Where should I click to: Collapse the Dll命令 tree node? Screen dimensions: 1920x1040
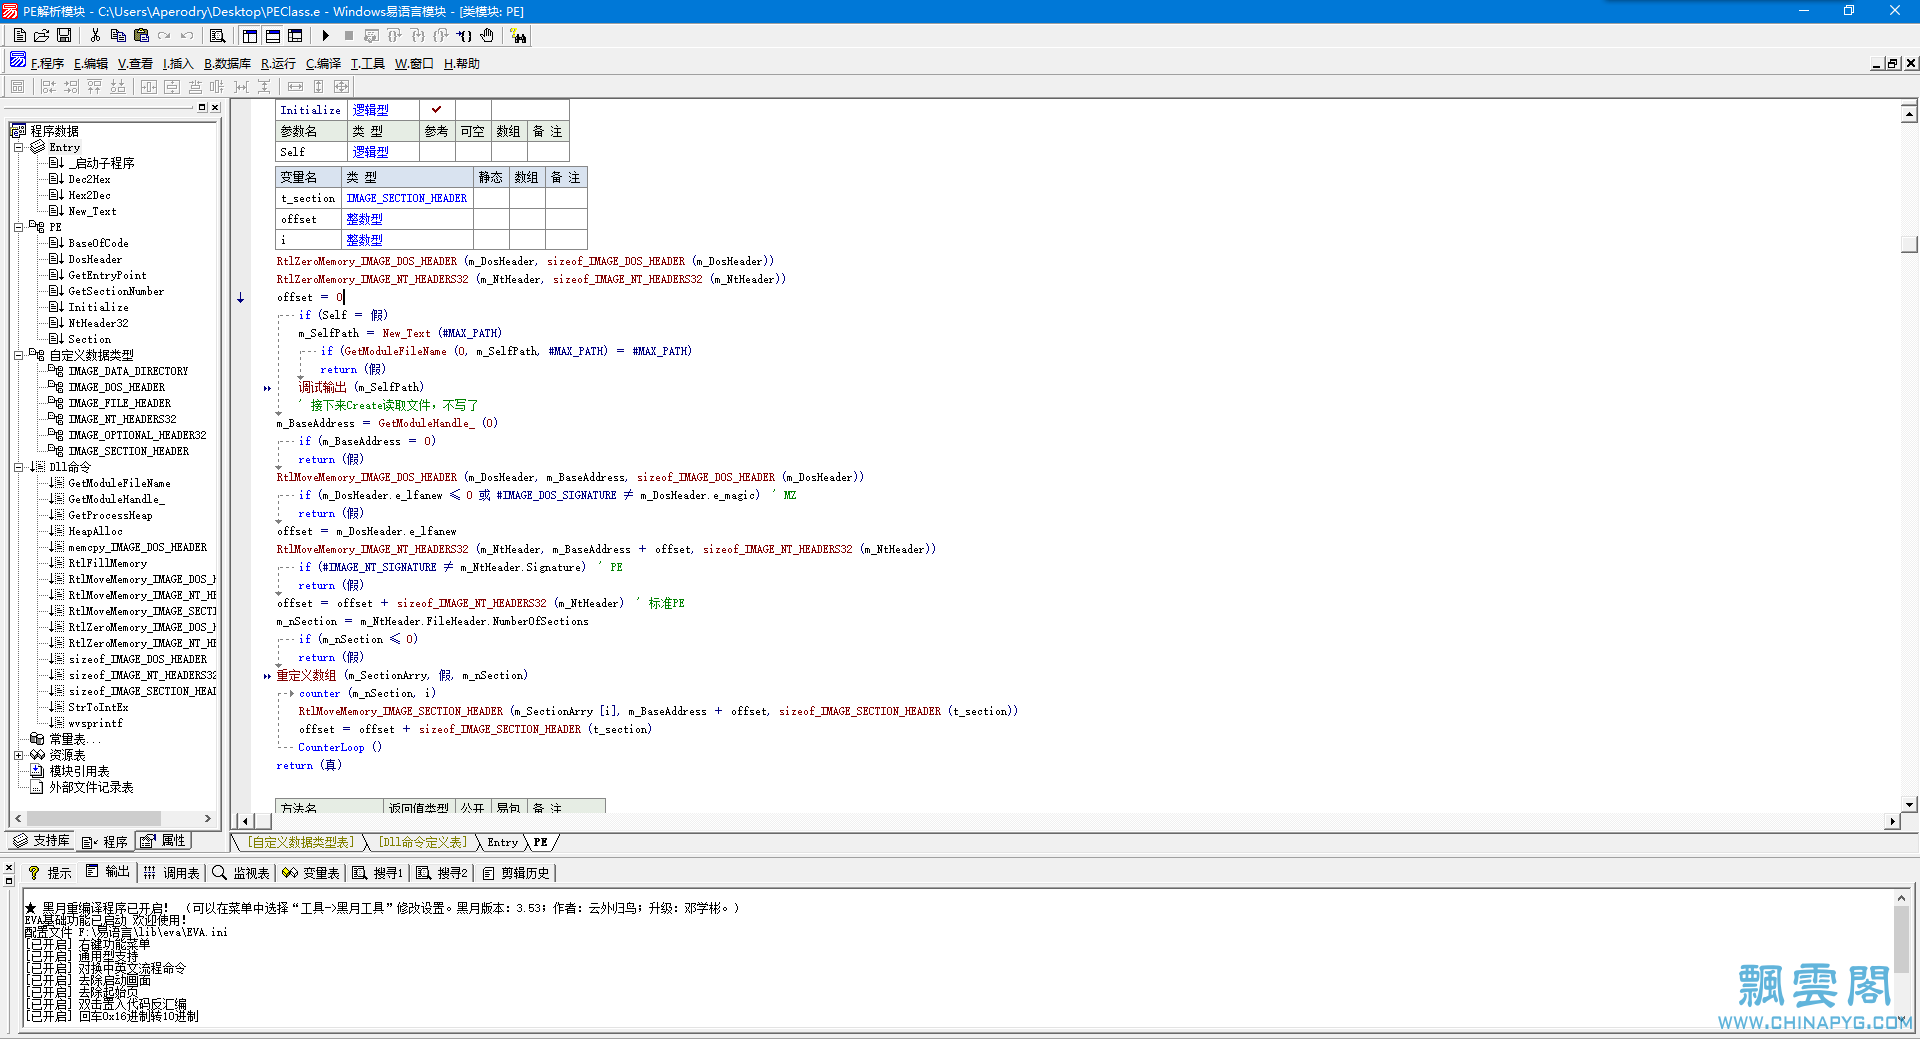pos(18,467)
